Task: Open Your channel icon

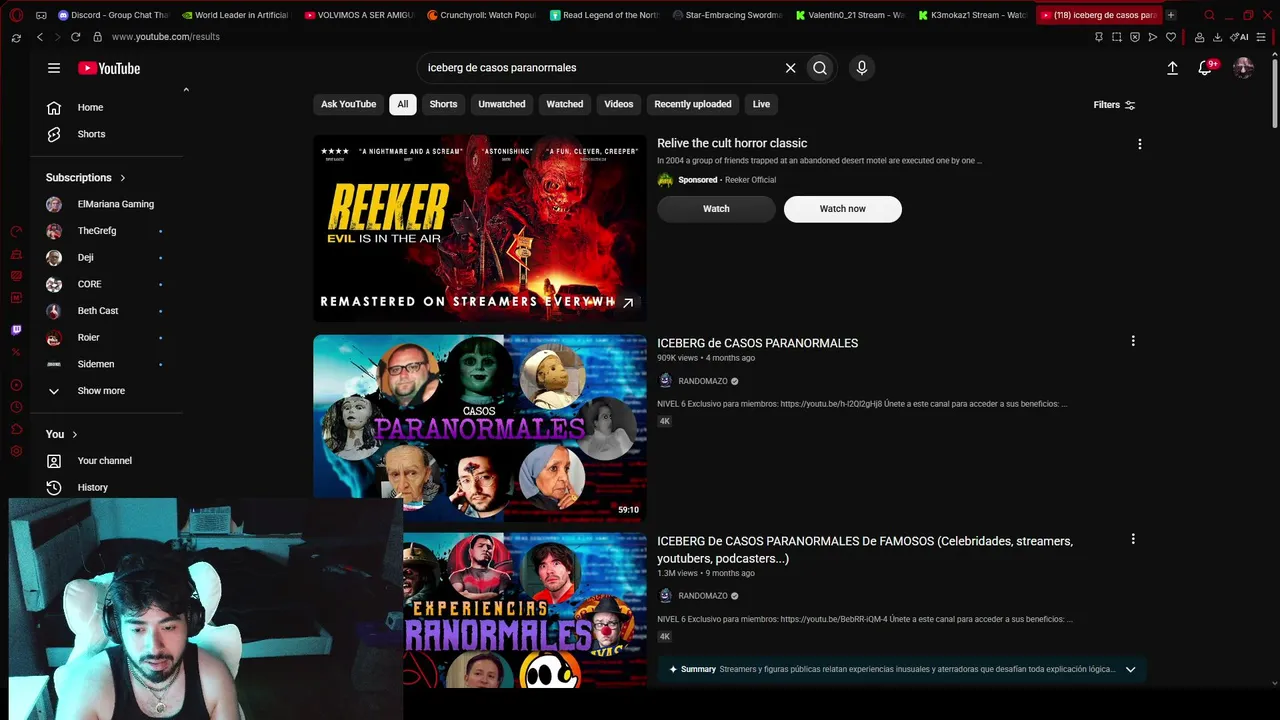Action: click(x=54, y=461)
